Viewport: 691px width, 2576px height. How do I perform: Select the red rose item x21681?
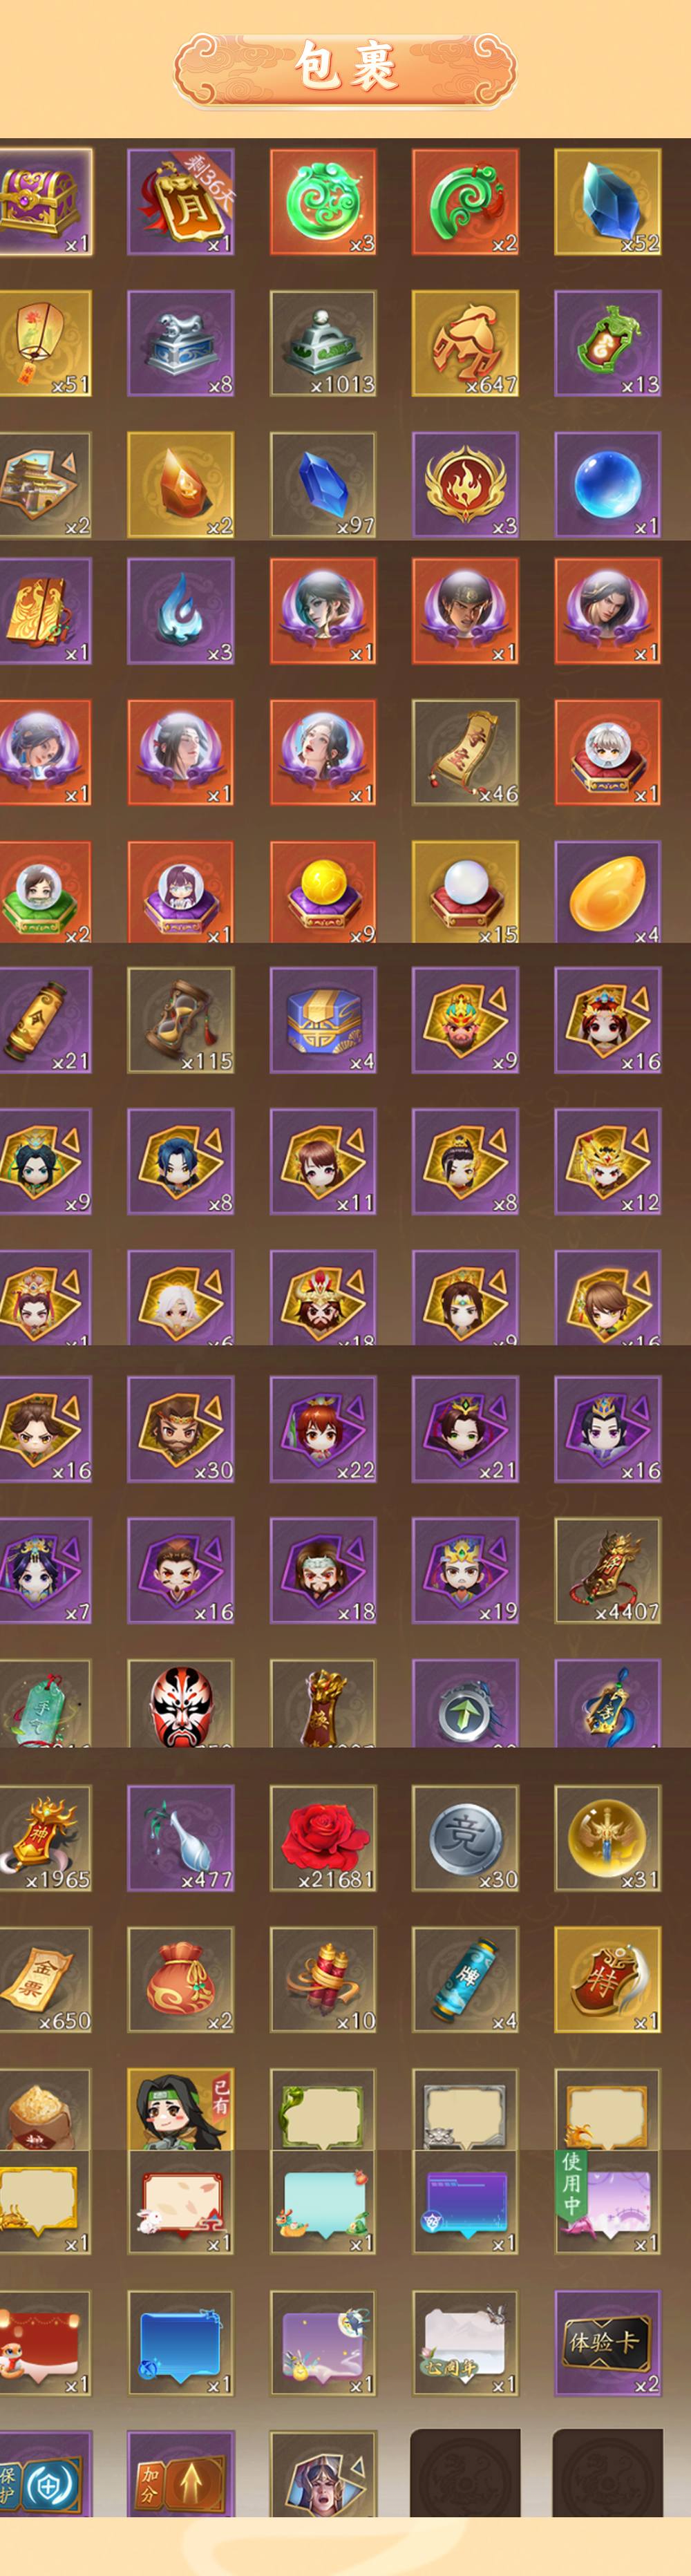click(x=323, y=1838)
